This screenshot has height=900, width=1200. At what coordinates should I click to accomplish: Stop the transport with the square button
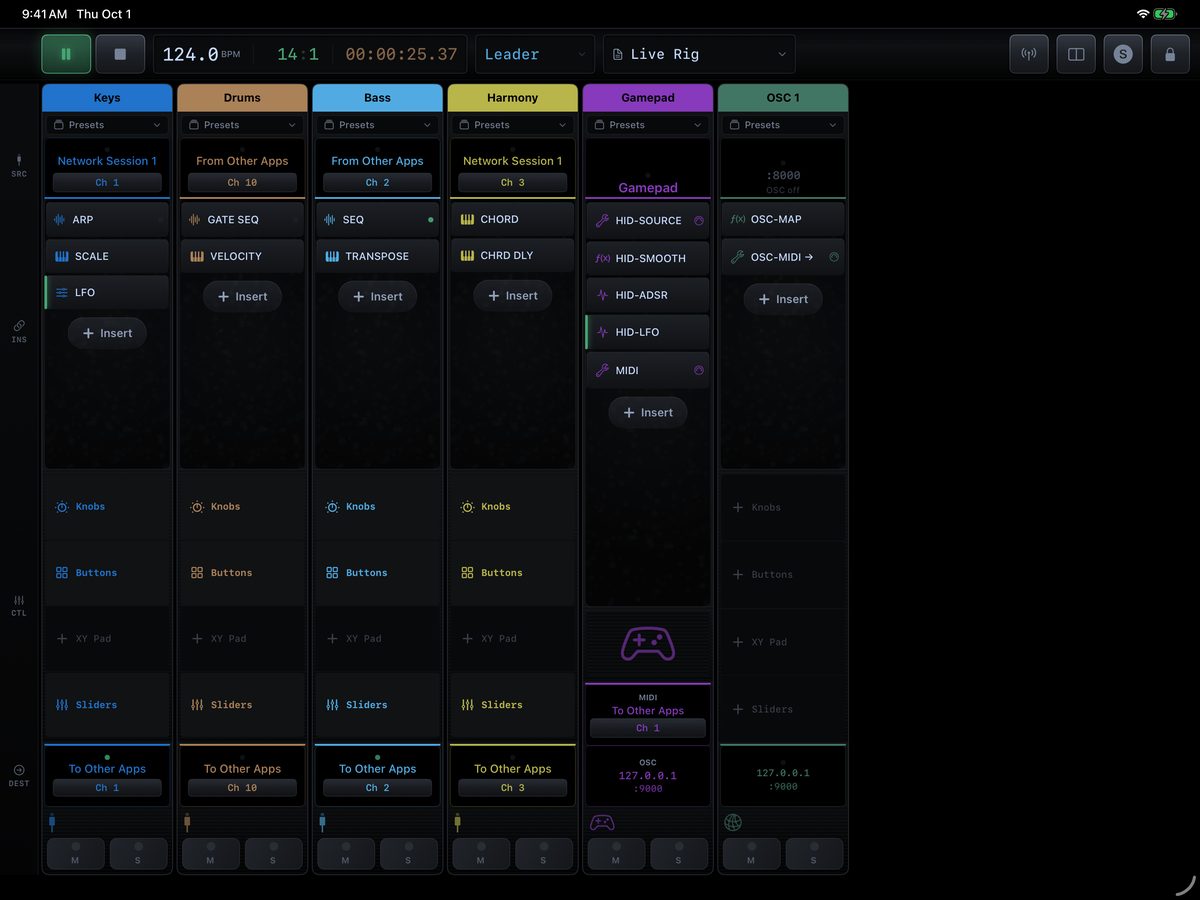(120, 54)
